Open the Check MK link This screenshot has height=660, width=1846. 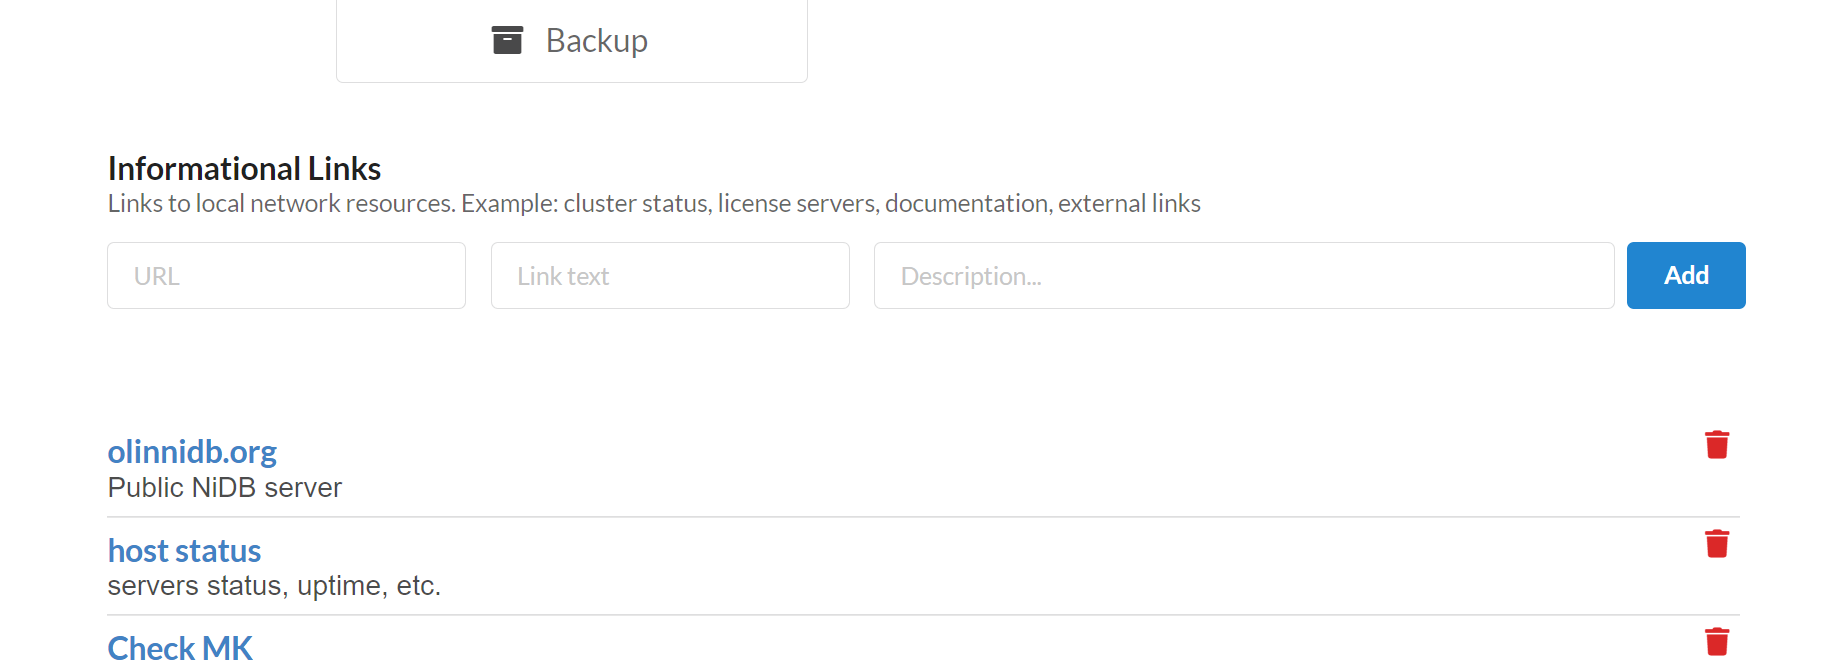(180, 648)
